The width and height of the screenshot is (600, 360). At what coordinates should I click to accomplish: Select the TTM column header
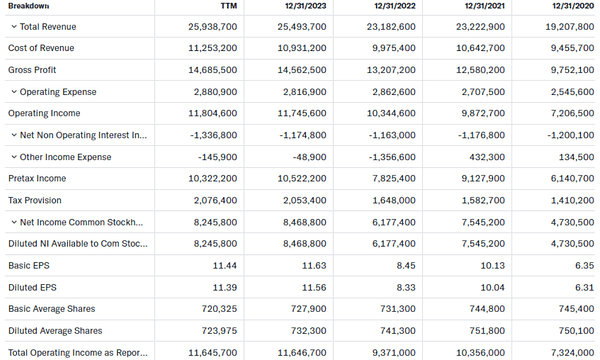click(228, 6)
